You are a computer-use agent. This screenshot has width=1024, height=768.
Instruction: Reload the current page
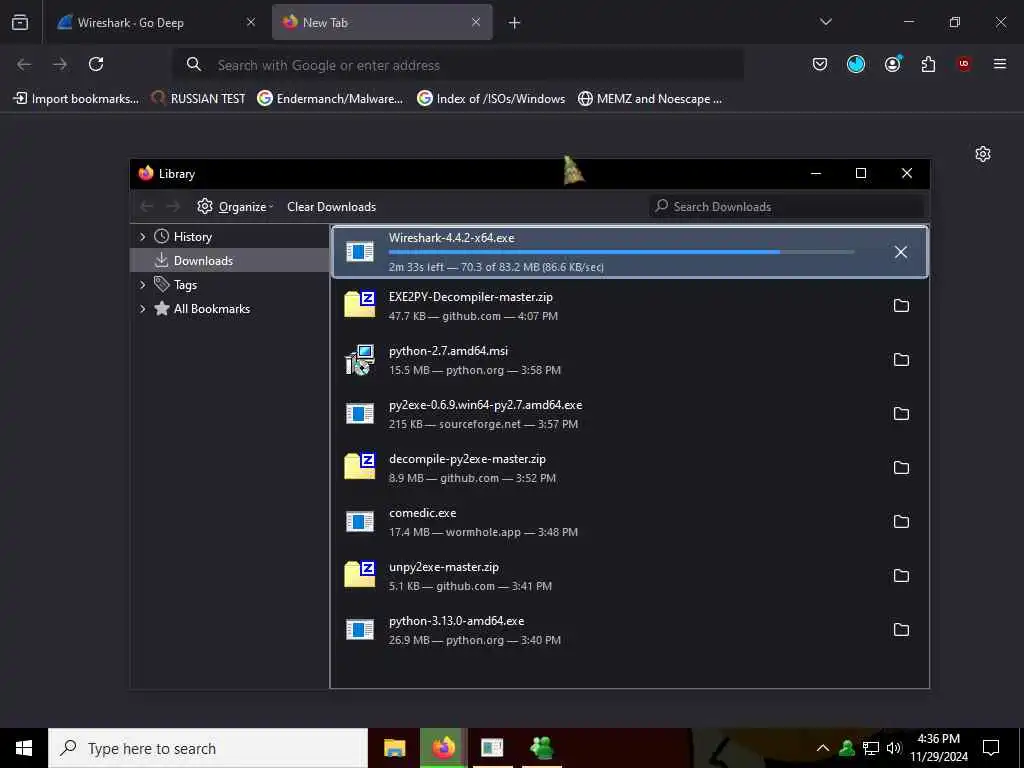click(96, 64)
